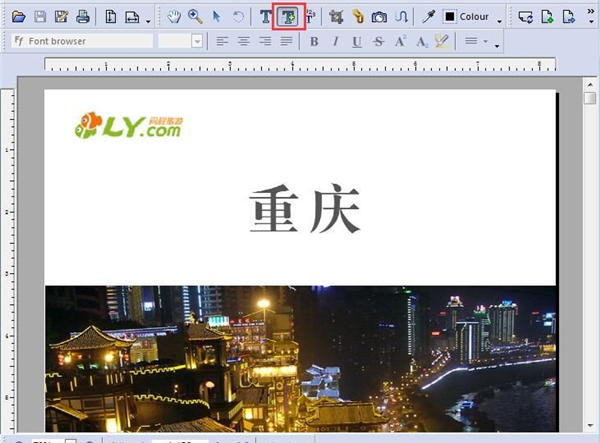
Task: Click the LY.com logo on the page
Action: tap(129, 125)
